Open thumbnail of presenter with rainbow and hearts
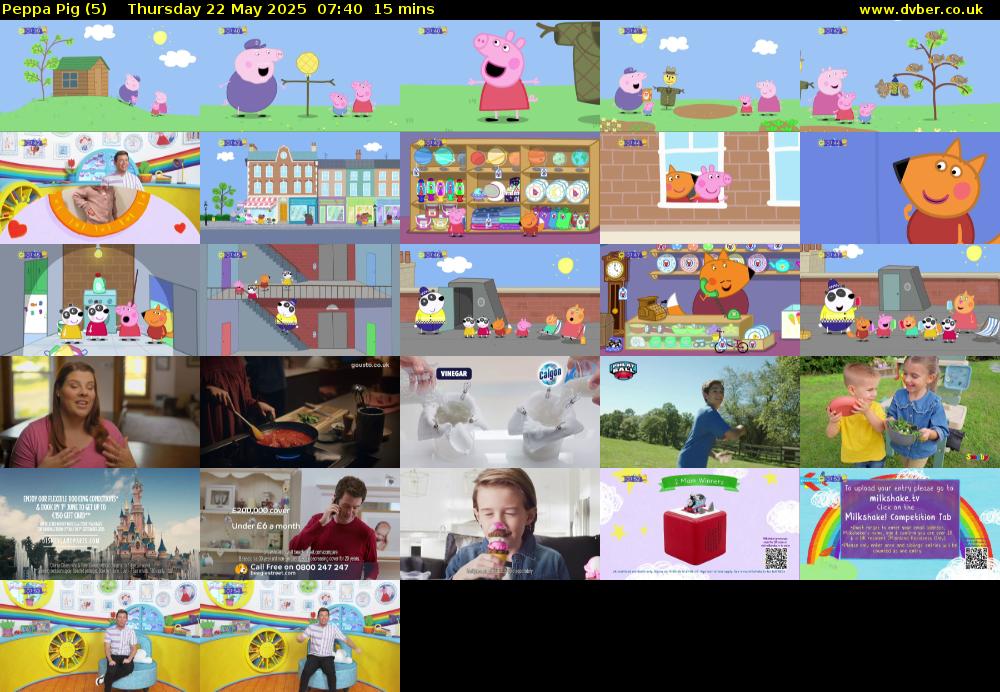Image resolution: width=1000 pixels, height=692 pixels. coord(100,188)
